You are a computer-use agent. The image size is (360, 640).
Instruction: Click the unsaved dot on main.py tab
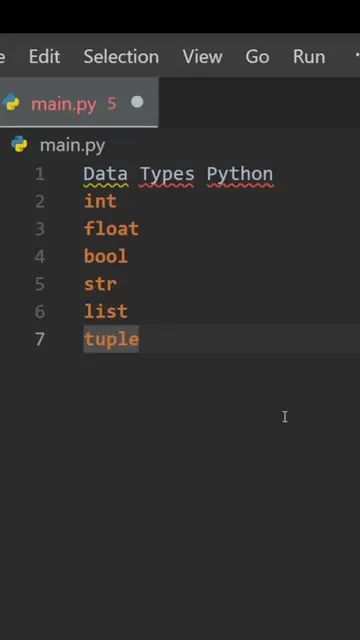[137, 102]
